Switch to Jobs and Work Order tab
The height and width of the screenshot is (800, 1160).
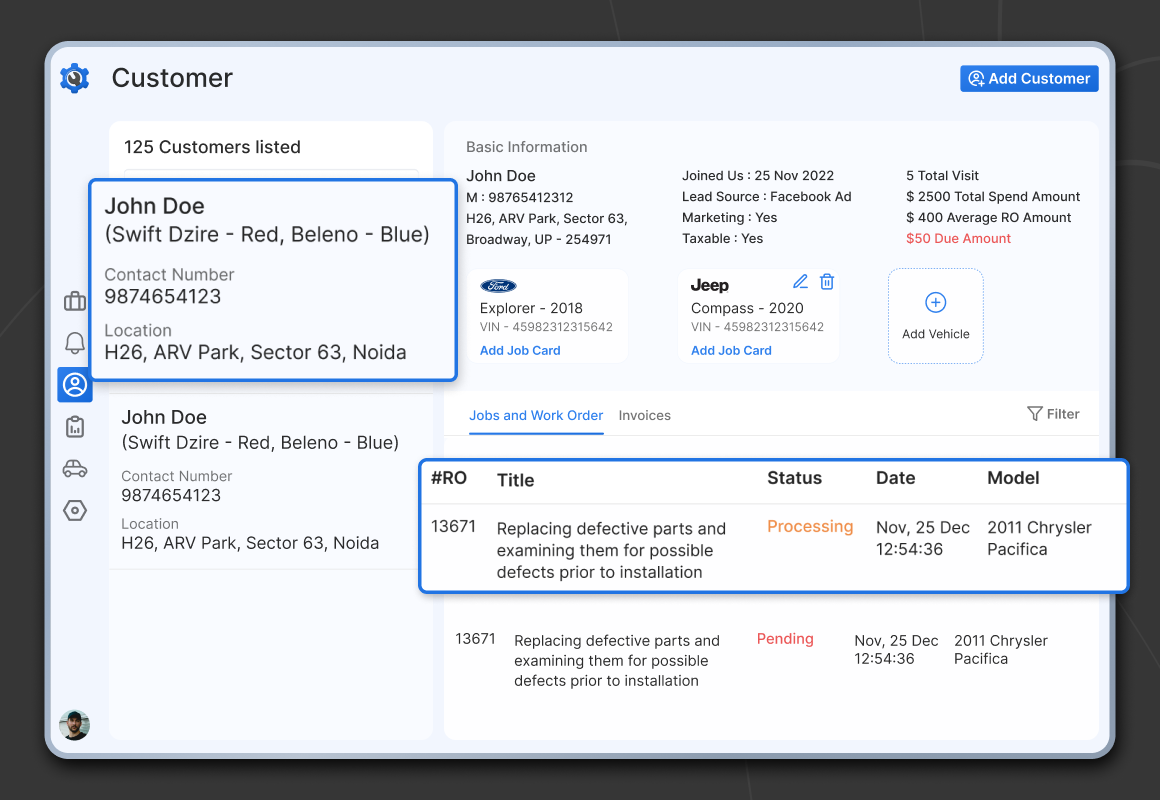(536, 416)
